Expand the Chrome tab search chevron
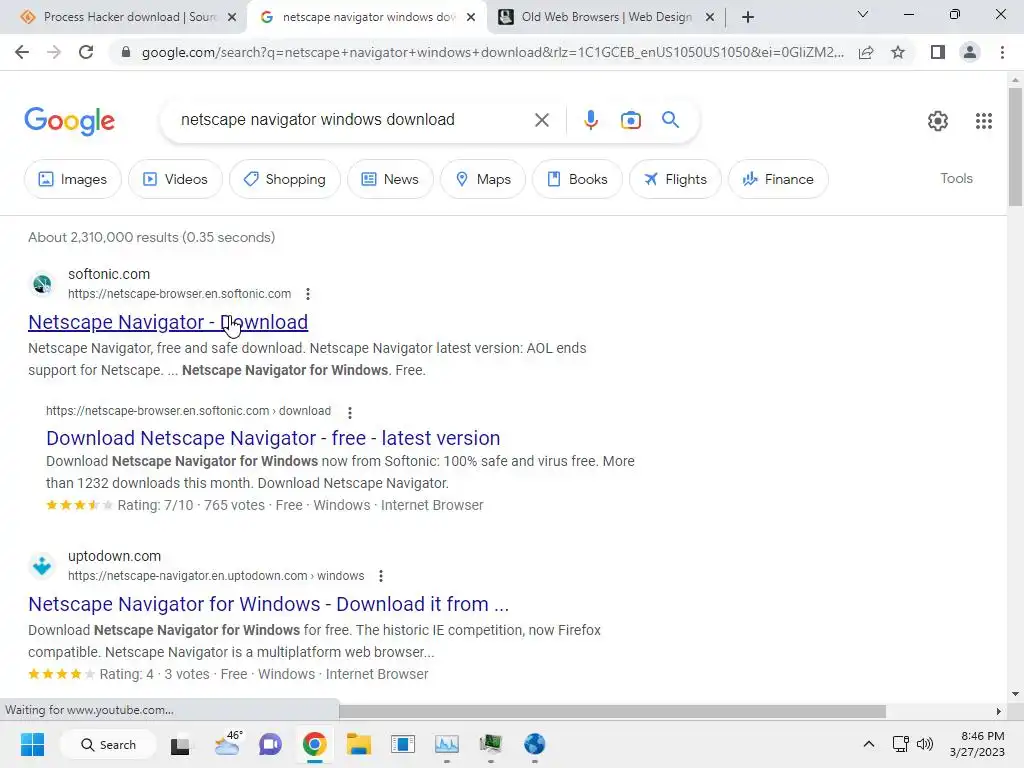 tap(863, 14)
